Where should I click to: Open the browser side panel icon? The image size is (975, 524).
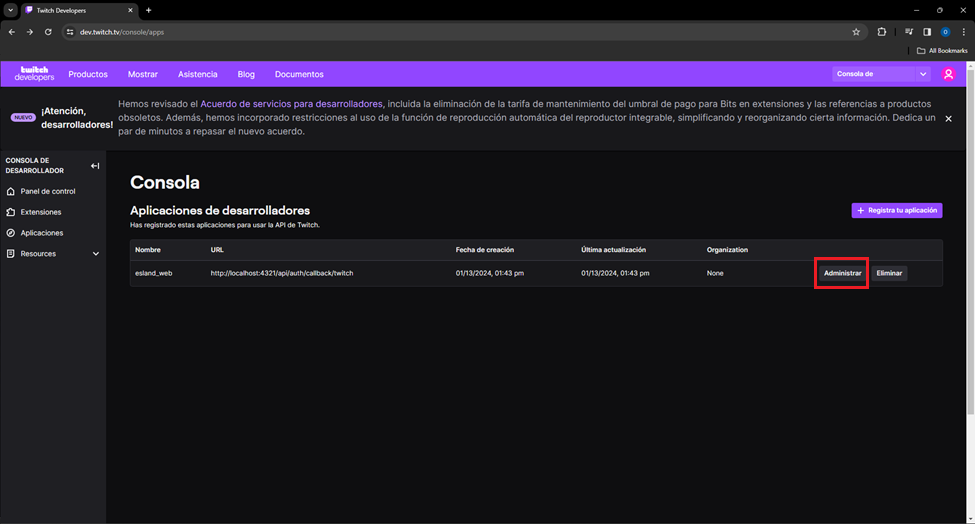(x=927, y=32)
